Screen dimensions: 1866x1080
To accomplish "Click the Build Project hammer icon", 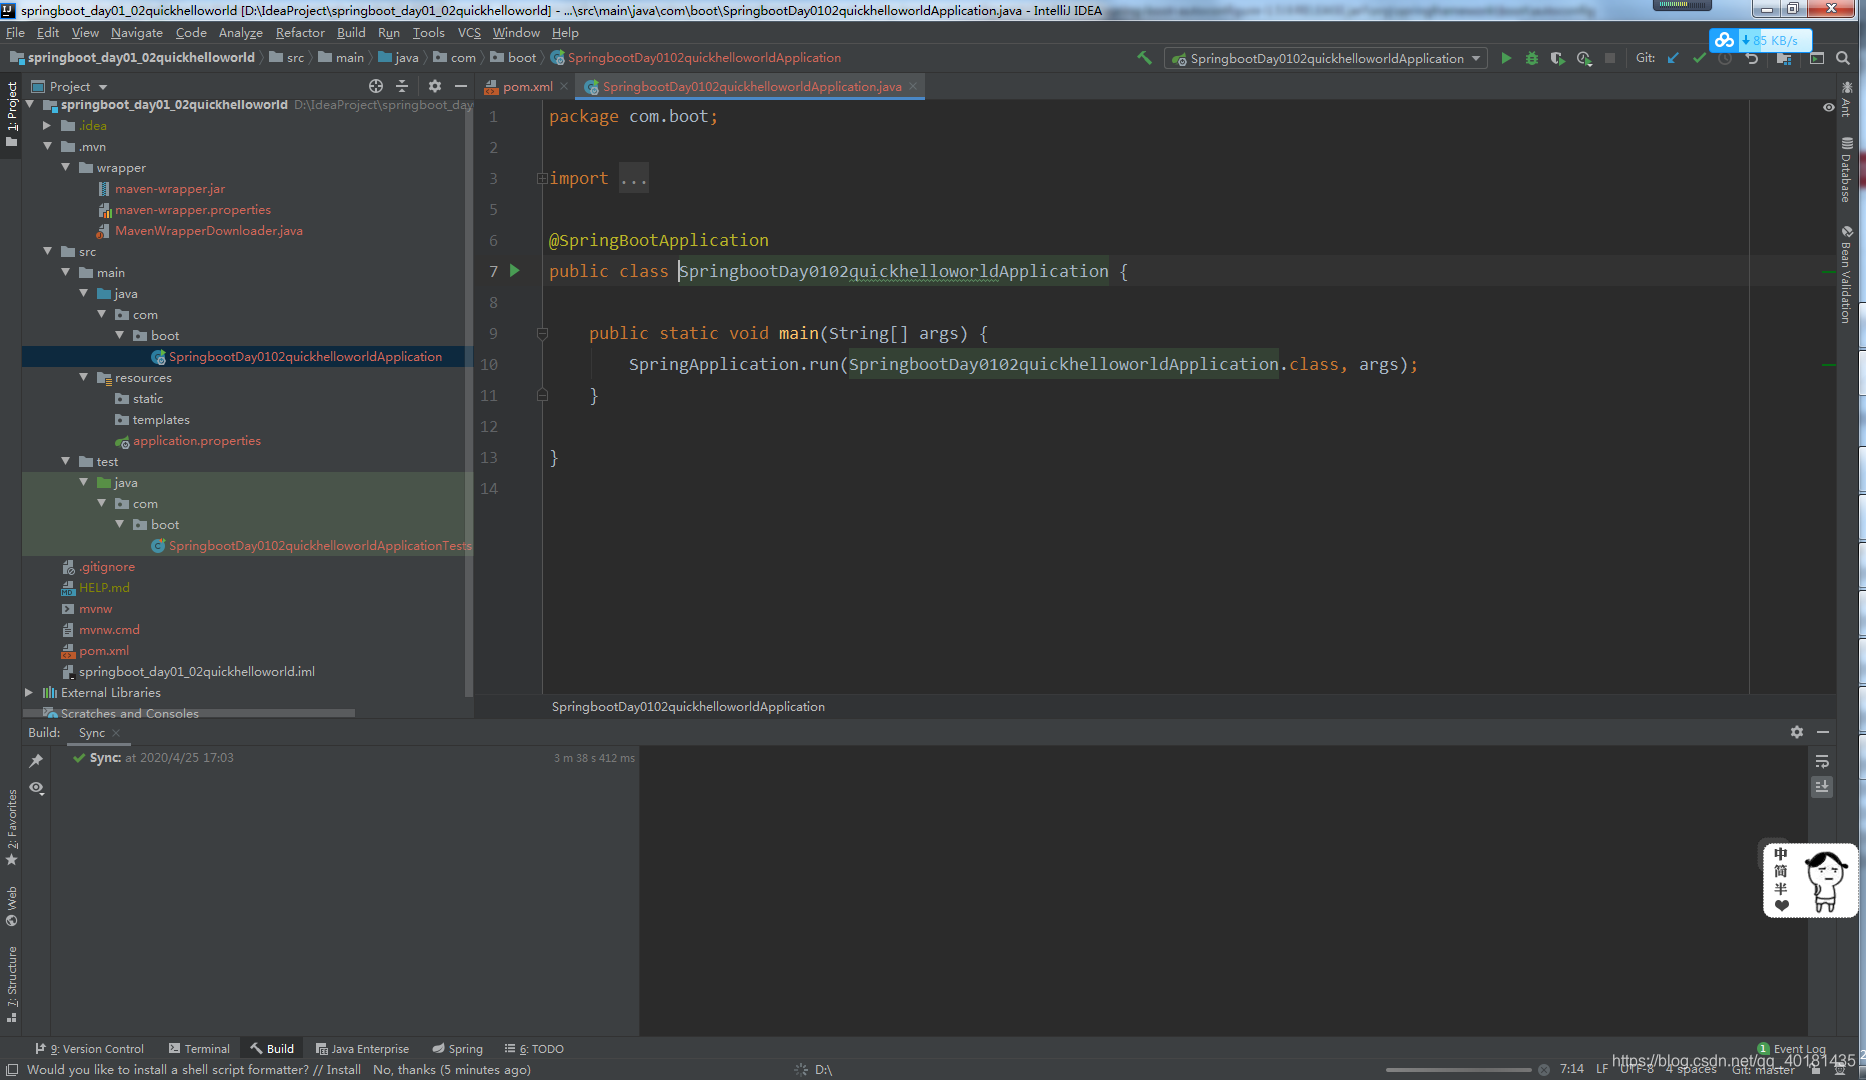I will (1144, 58).
